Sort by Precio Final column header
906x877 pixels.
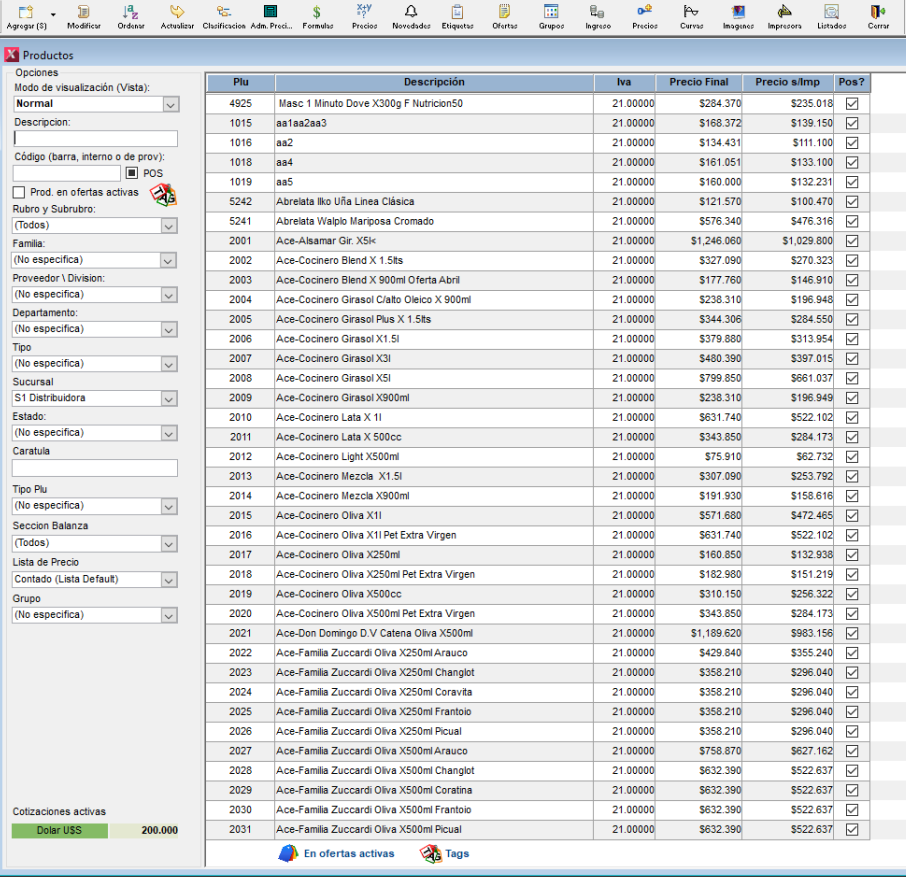pos(699,82)
